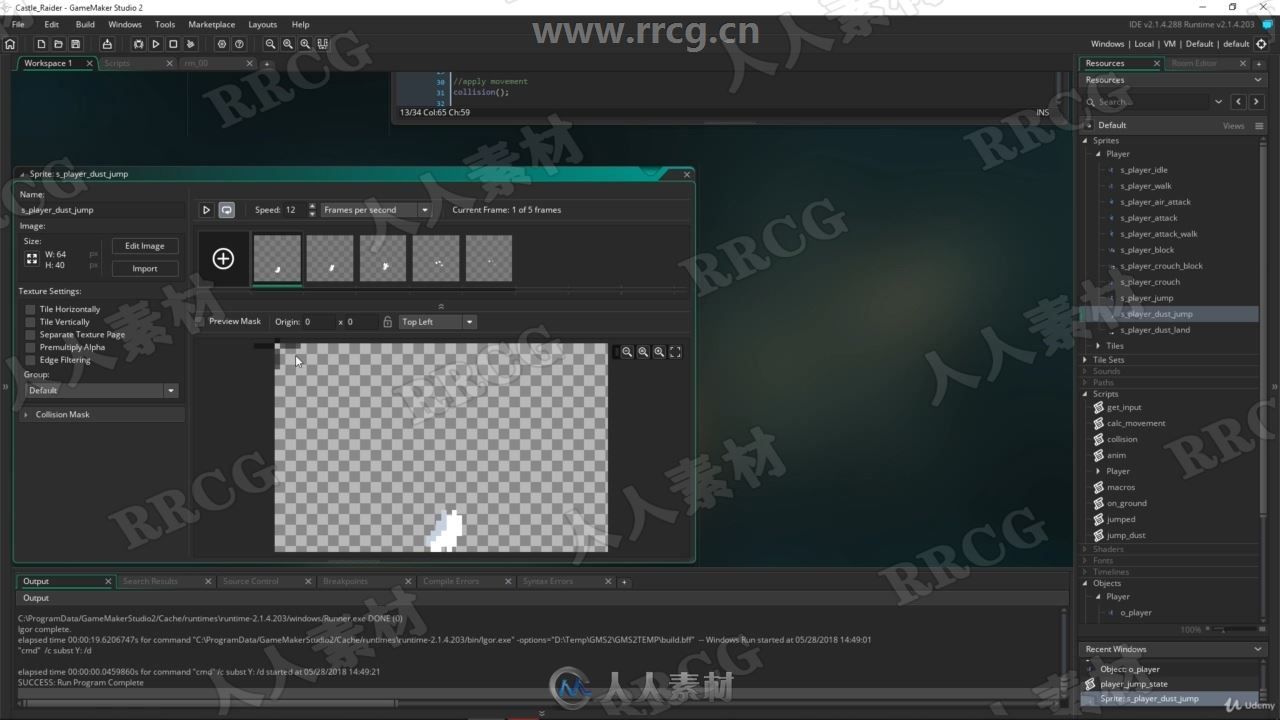Viewport: 1280px width, 720px height.
Task: Open the Help manual icon
Action: (x=239, y=44)
